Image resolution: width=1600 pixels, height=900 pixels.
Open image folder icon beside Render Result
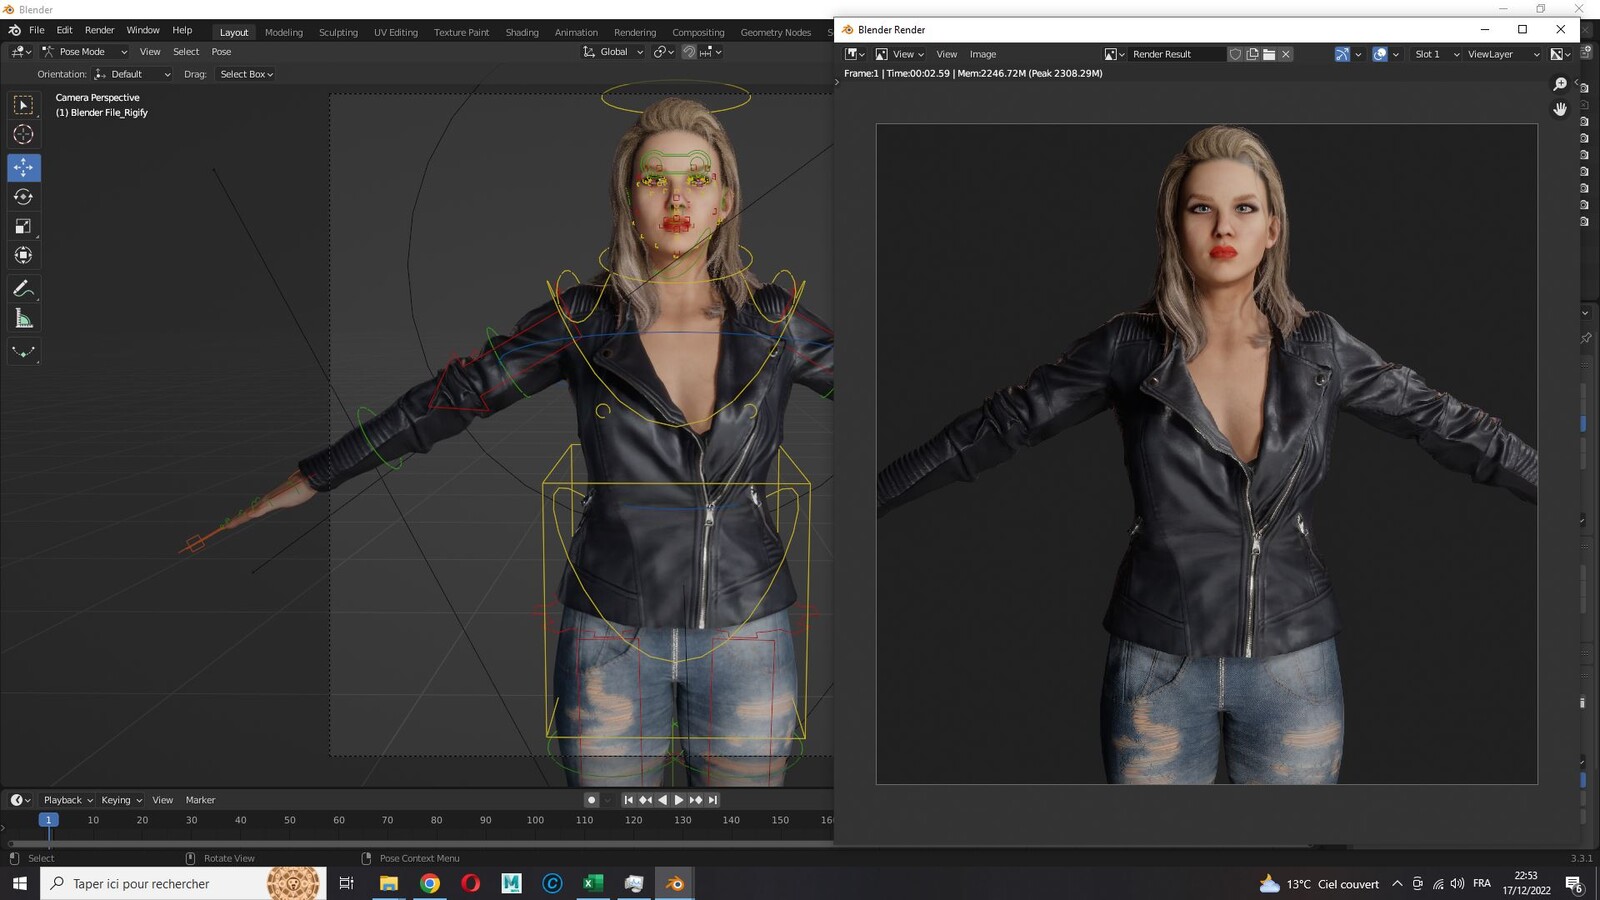1269,54
